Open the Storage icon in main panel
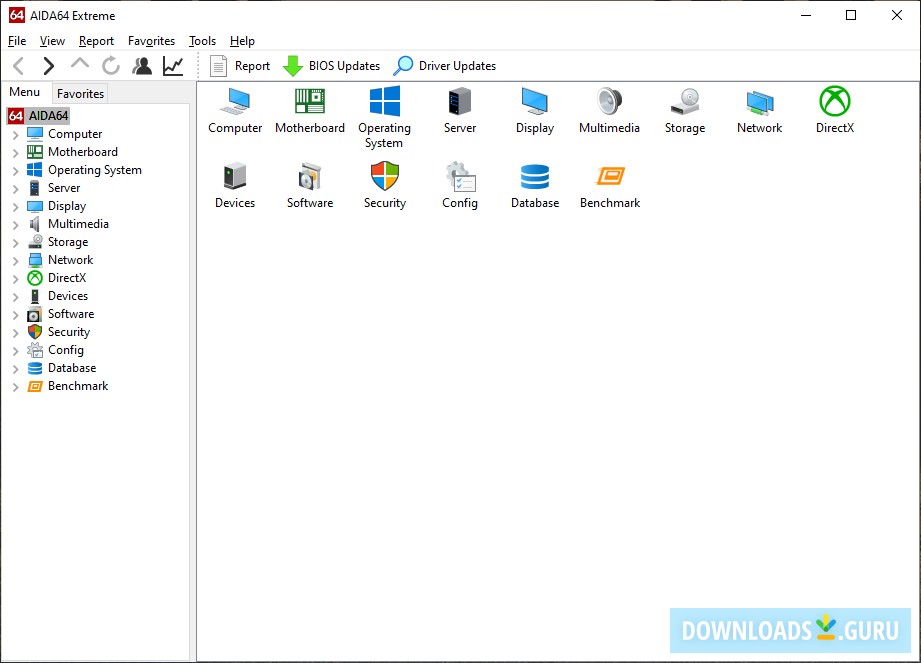The image size is (921, 663). [685, 102]
